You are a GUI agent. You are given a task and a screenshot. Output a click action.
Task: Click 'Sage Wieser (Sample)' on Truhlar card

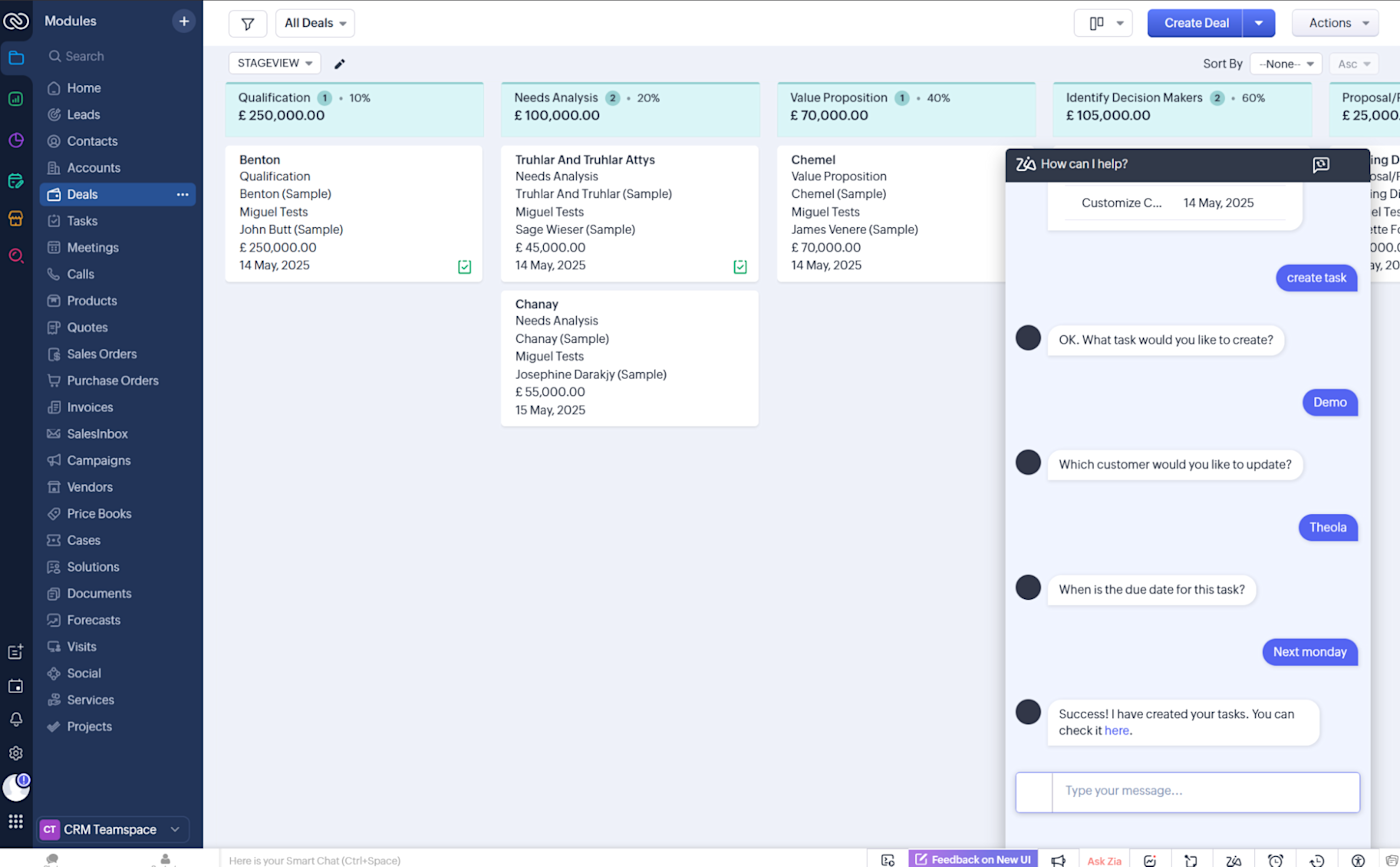click(577, 230)
